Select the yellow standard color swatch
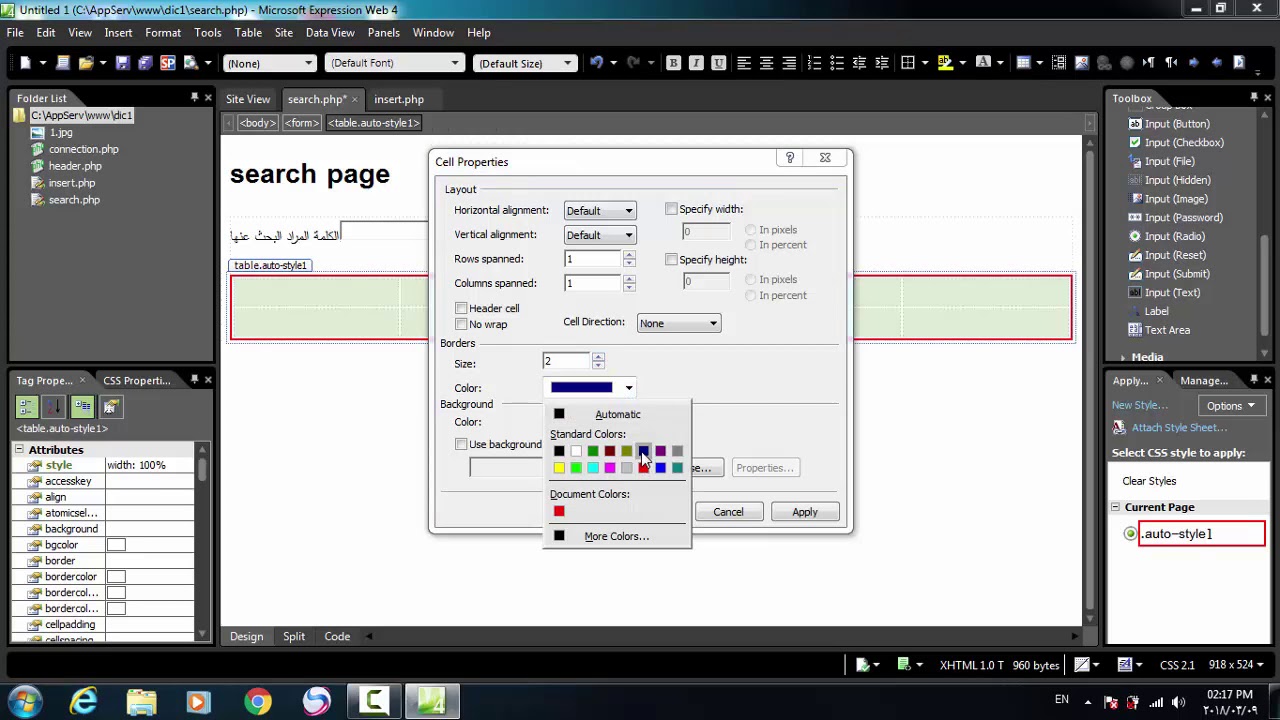This screenshot has height=720, width=1280. click(559, 468)
